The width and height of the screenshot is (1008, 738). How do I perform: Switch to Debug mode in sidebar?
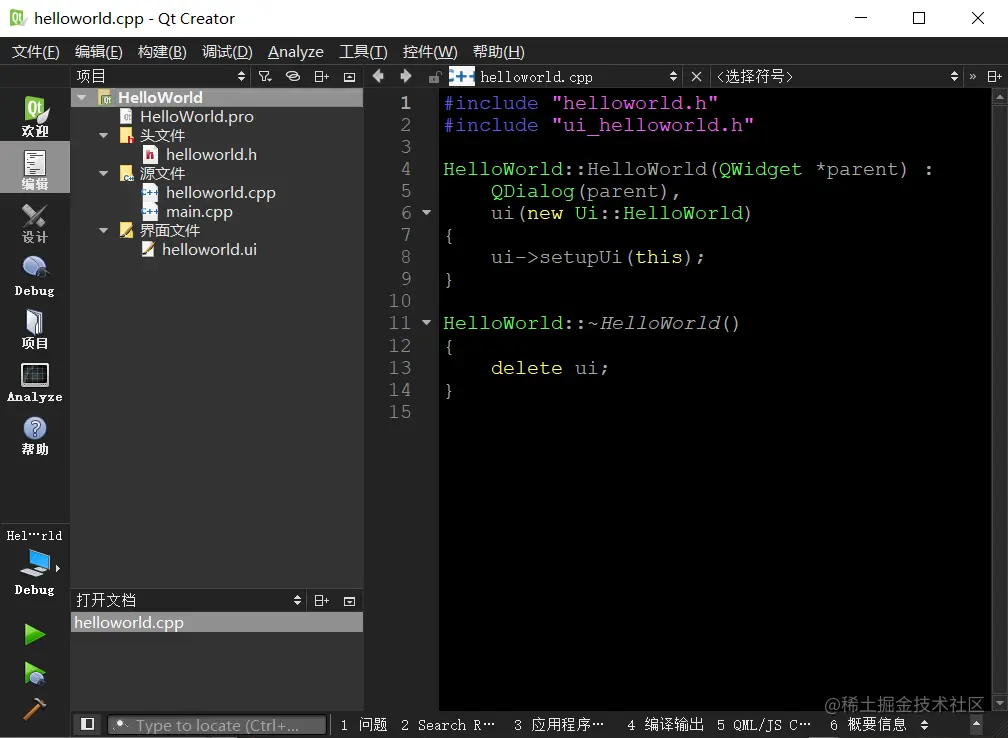(35, 276)
